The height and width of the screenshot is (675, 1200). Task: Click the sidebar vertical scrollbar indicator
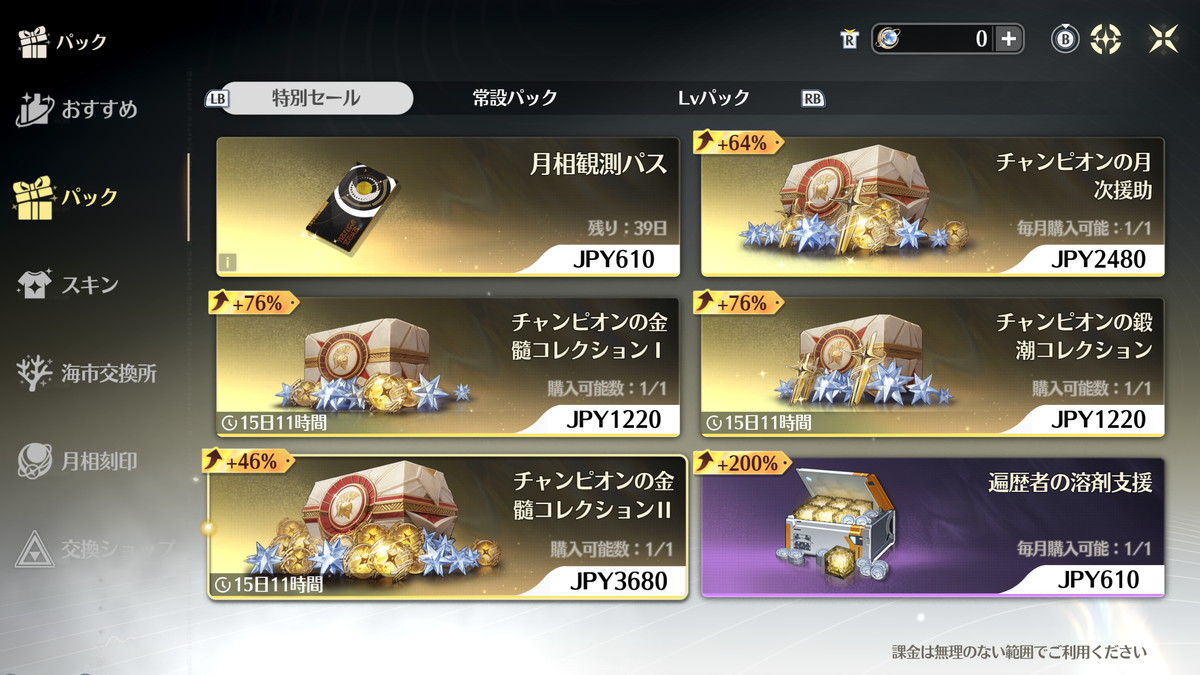(188, 197)
